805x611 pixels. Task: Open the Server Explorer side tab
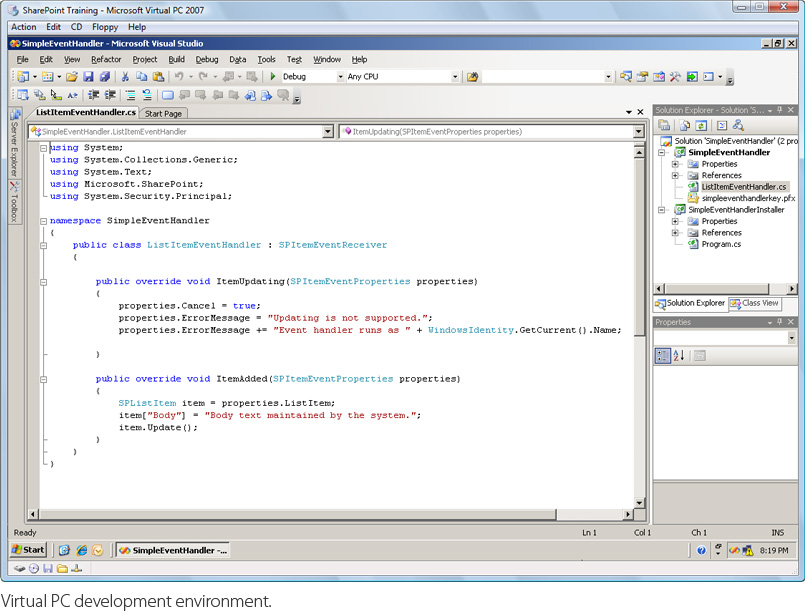pyautogui.click(x=14, y=143)
